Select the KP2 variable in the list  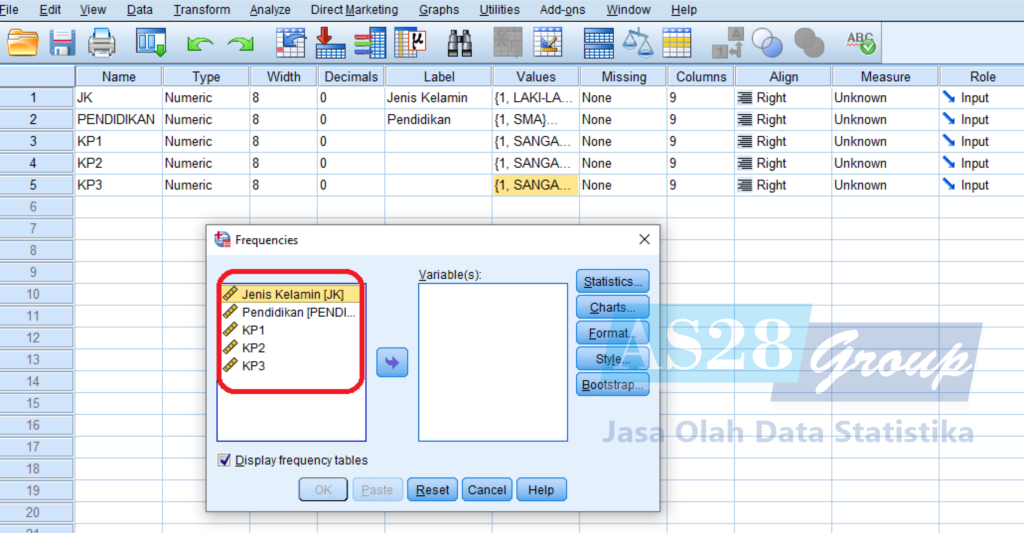(253, 348)
